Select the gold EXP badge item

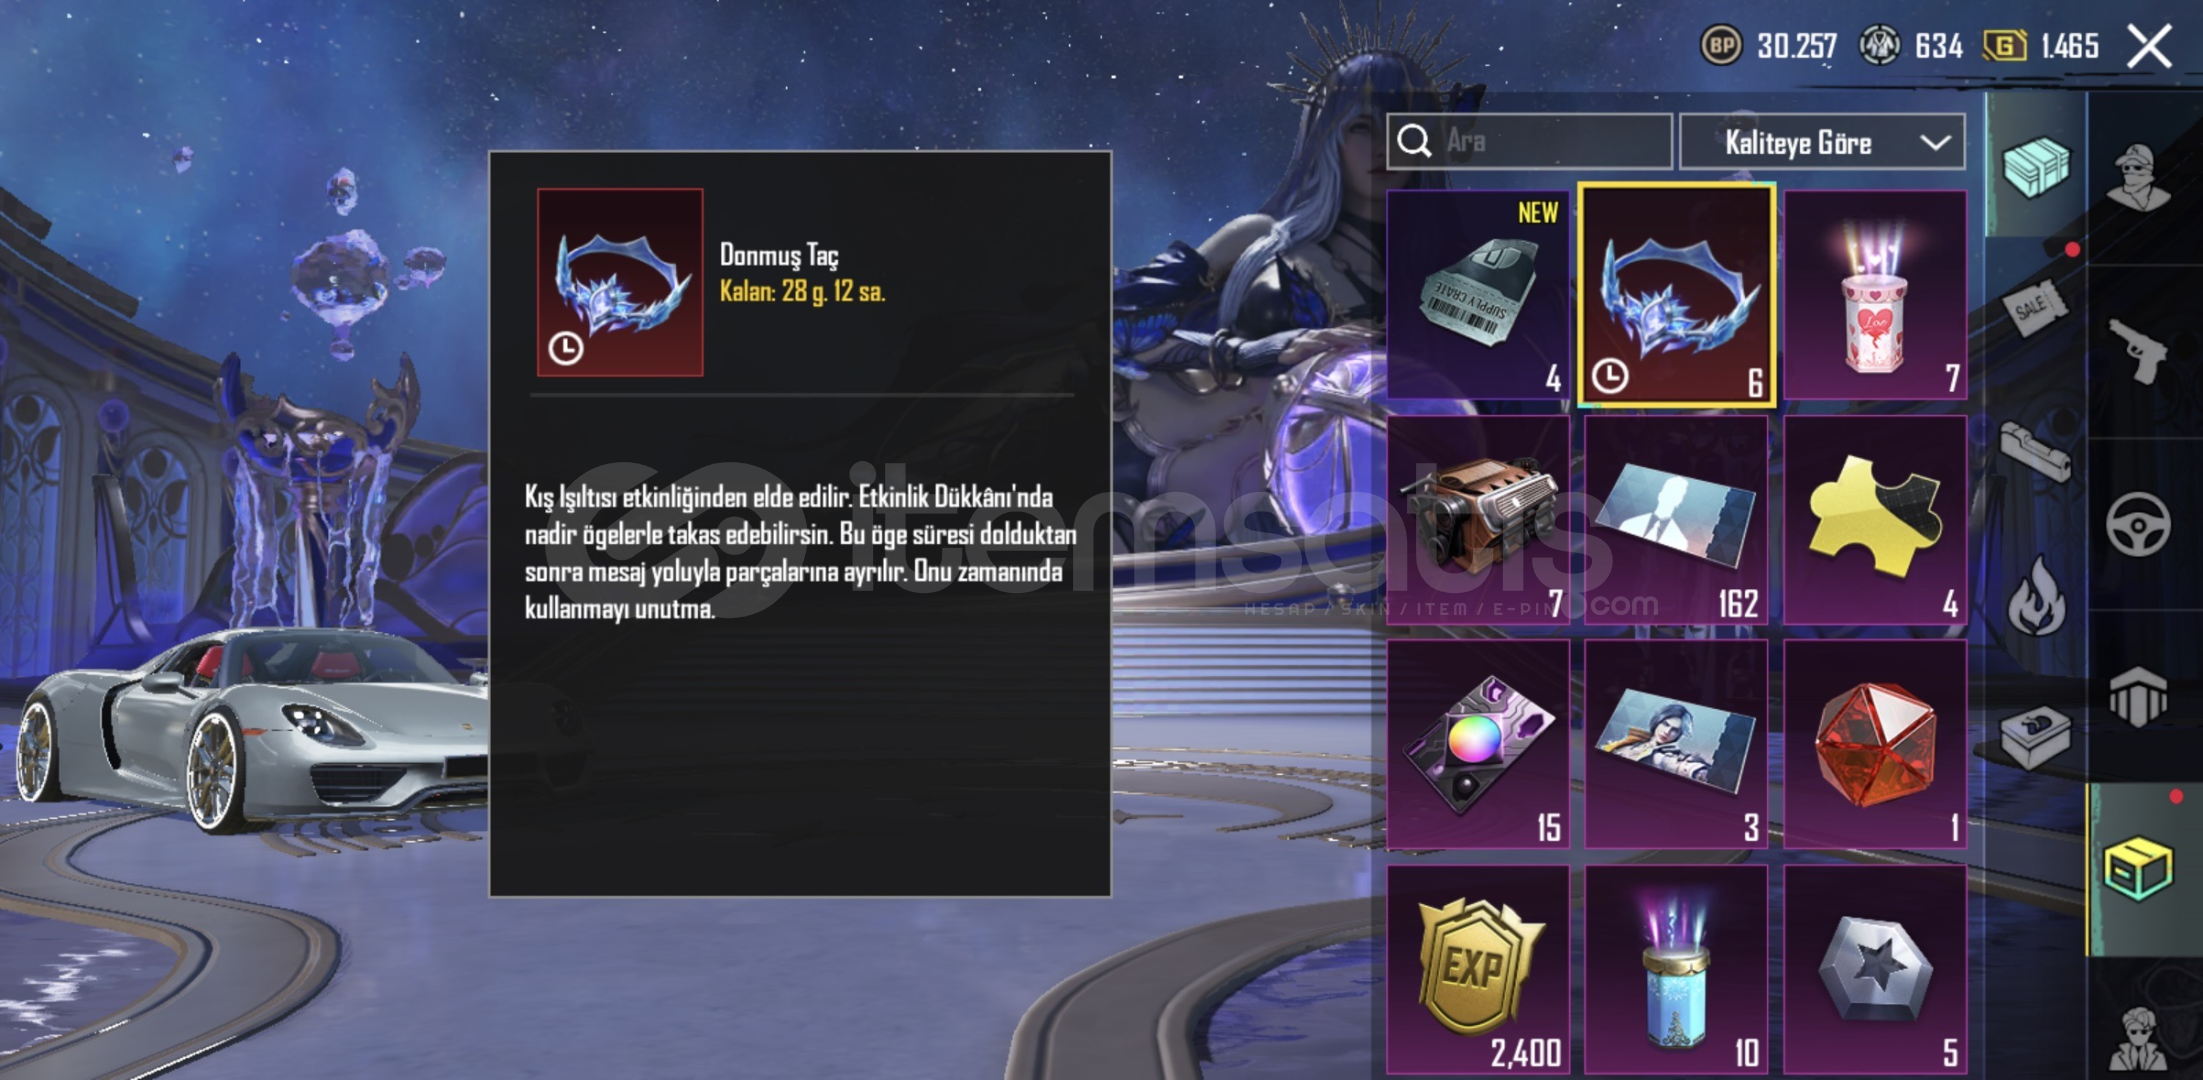1478,970
